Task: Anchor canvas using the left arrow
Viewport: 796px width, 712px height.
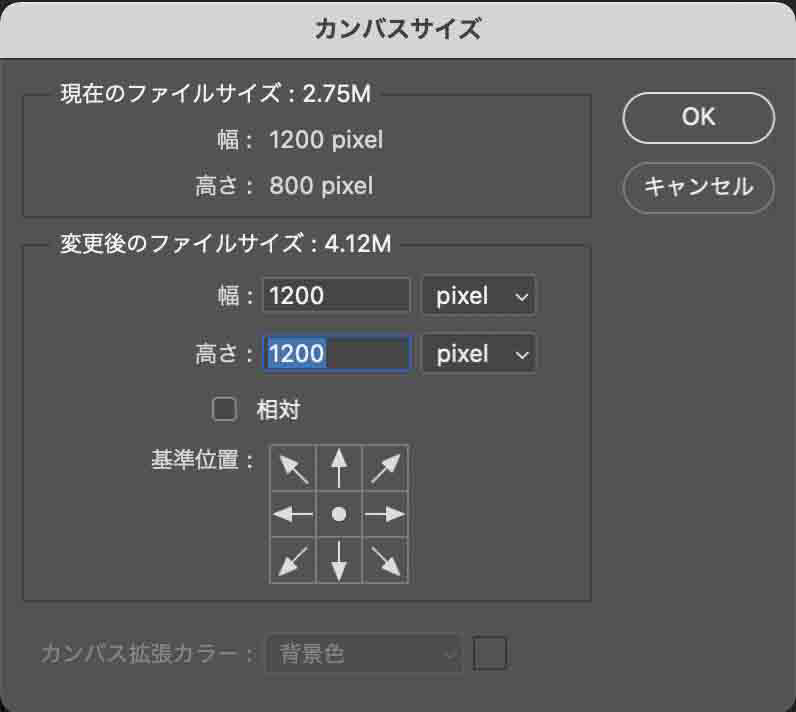Action: point(293,514)
